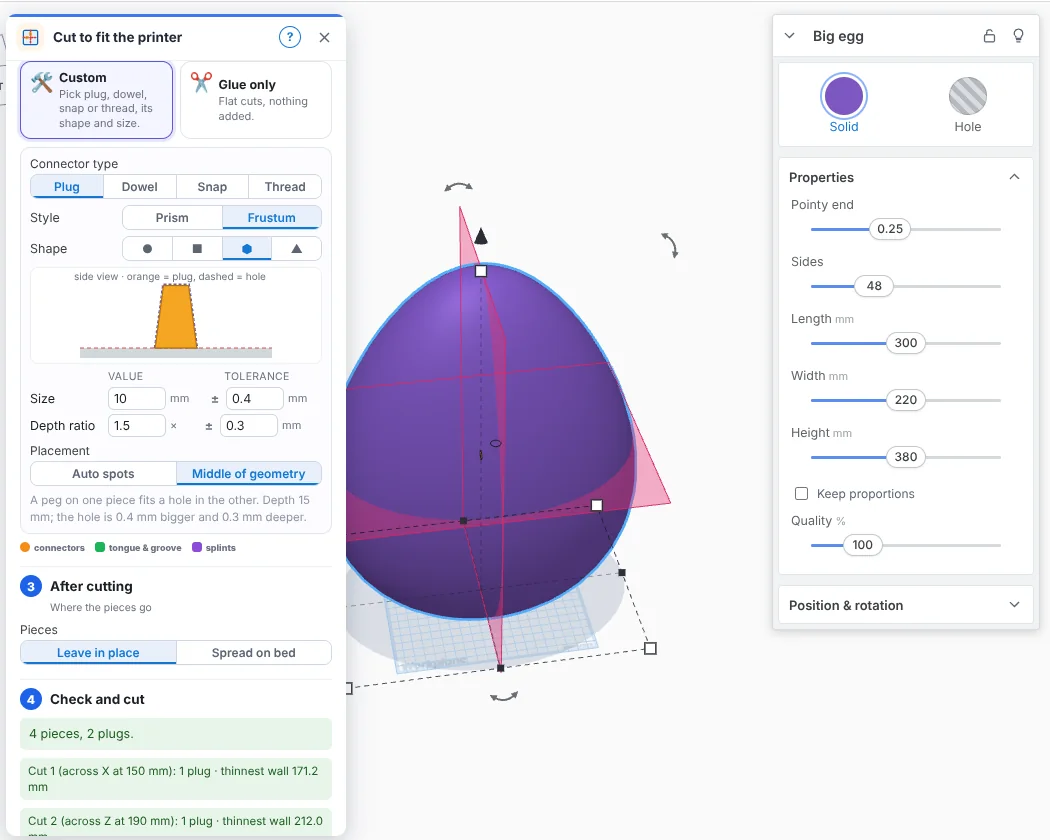1050x840 pixels.
Task: Switch style to Prism
Action: (x=172, y=218)
